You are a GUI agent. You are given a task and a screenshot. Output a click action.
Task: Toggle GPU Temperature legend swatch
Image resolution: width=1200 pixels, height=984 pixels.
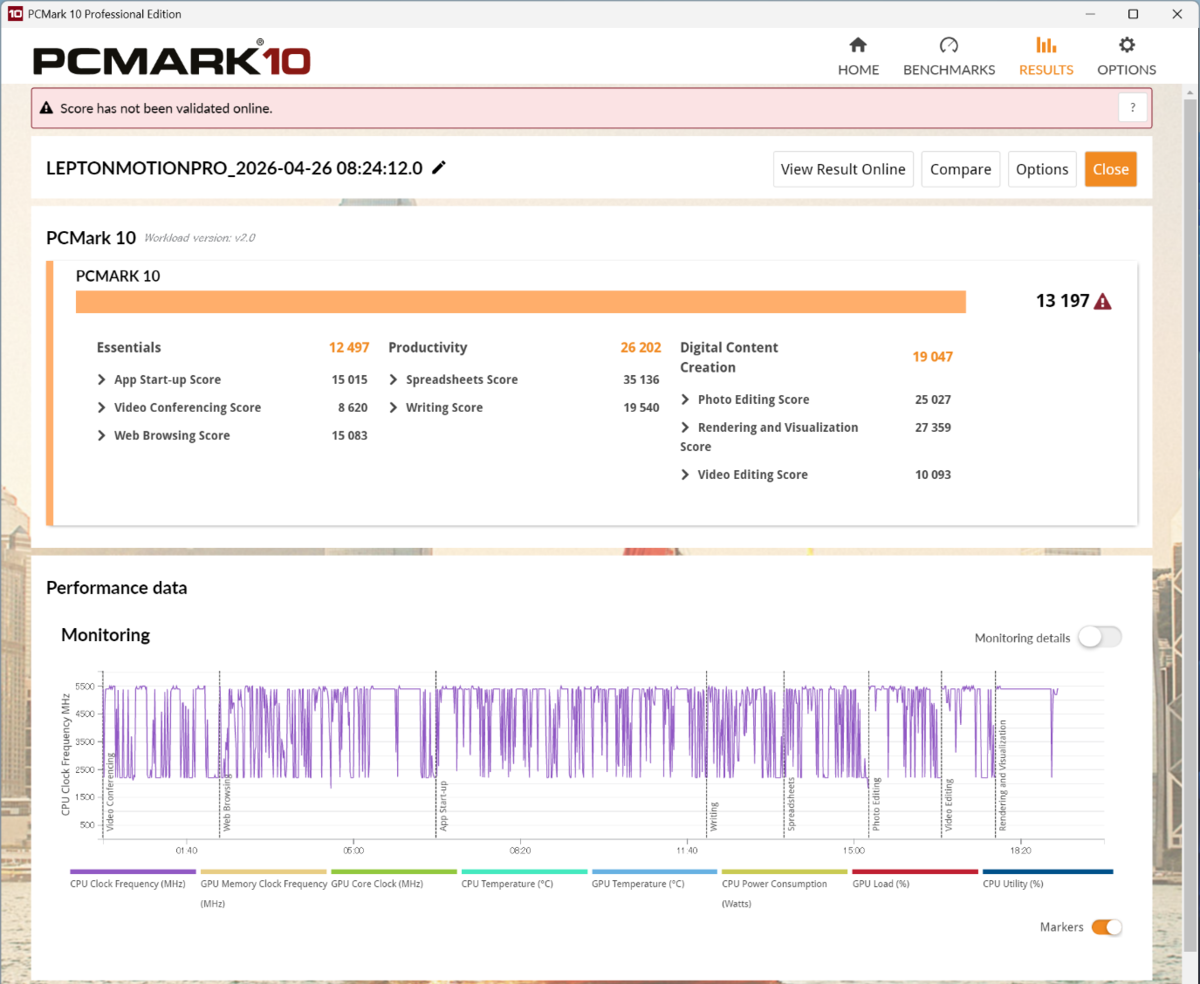coord(655,872)
